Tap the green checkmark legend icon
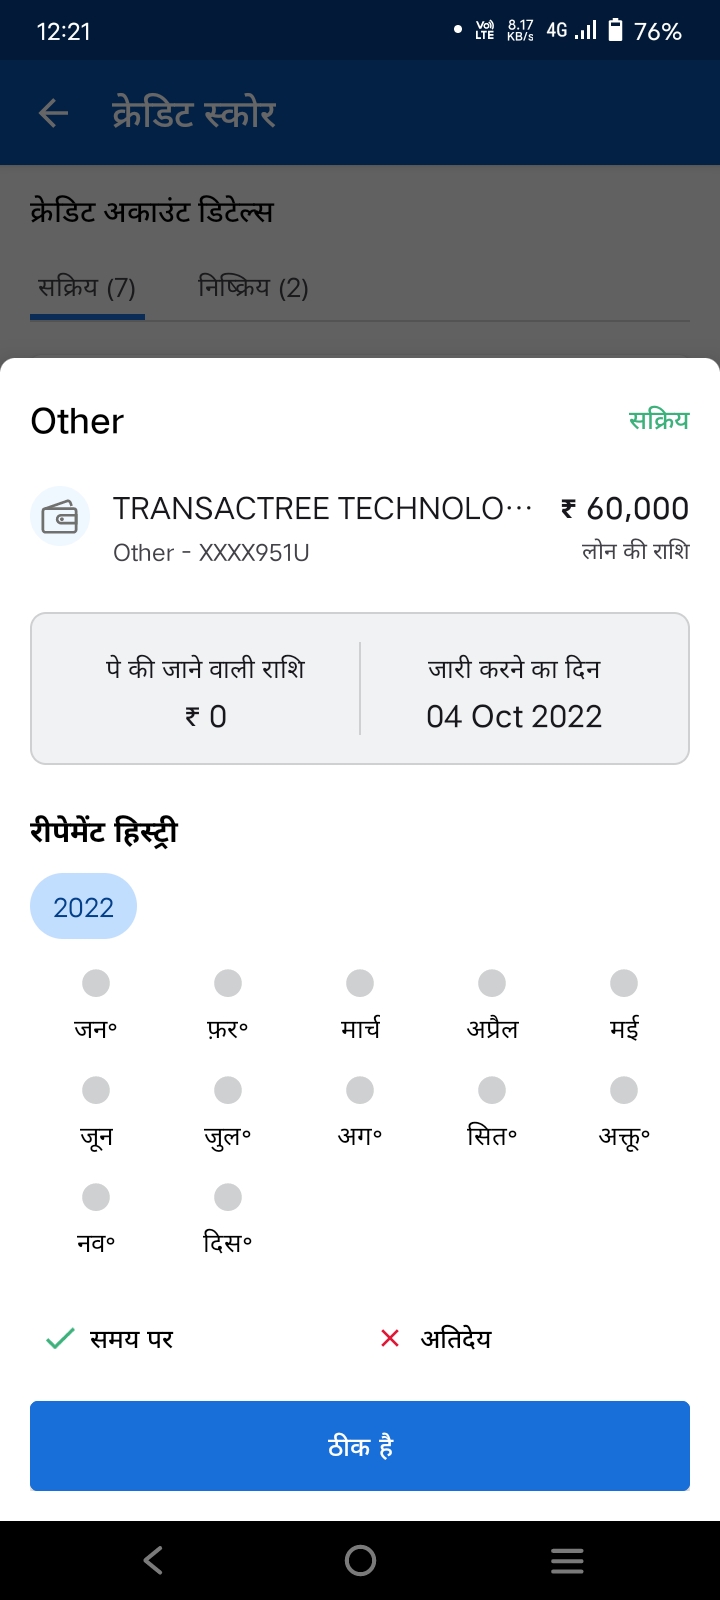720x1600 pixels. tap(61, 1338)
